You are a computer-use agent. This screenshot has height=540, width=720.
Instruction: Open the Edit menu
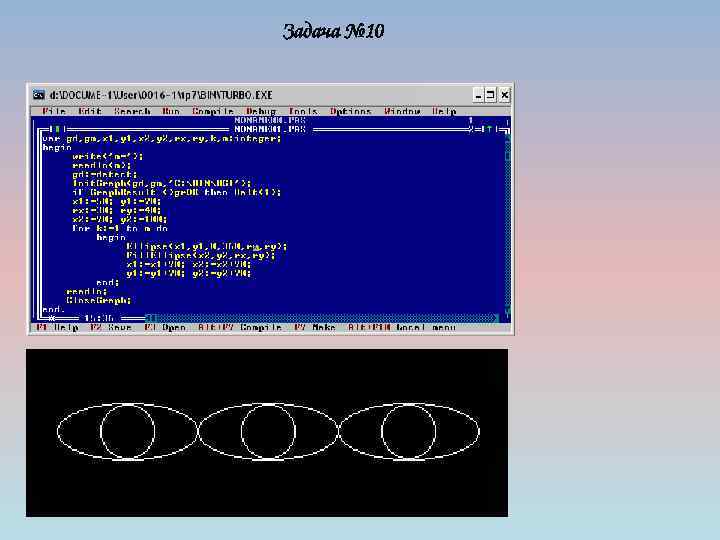90,111
